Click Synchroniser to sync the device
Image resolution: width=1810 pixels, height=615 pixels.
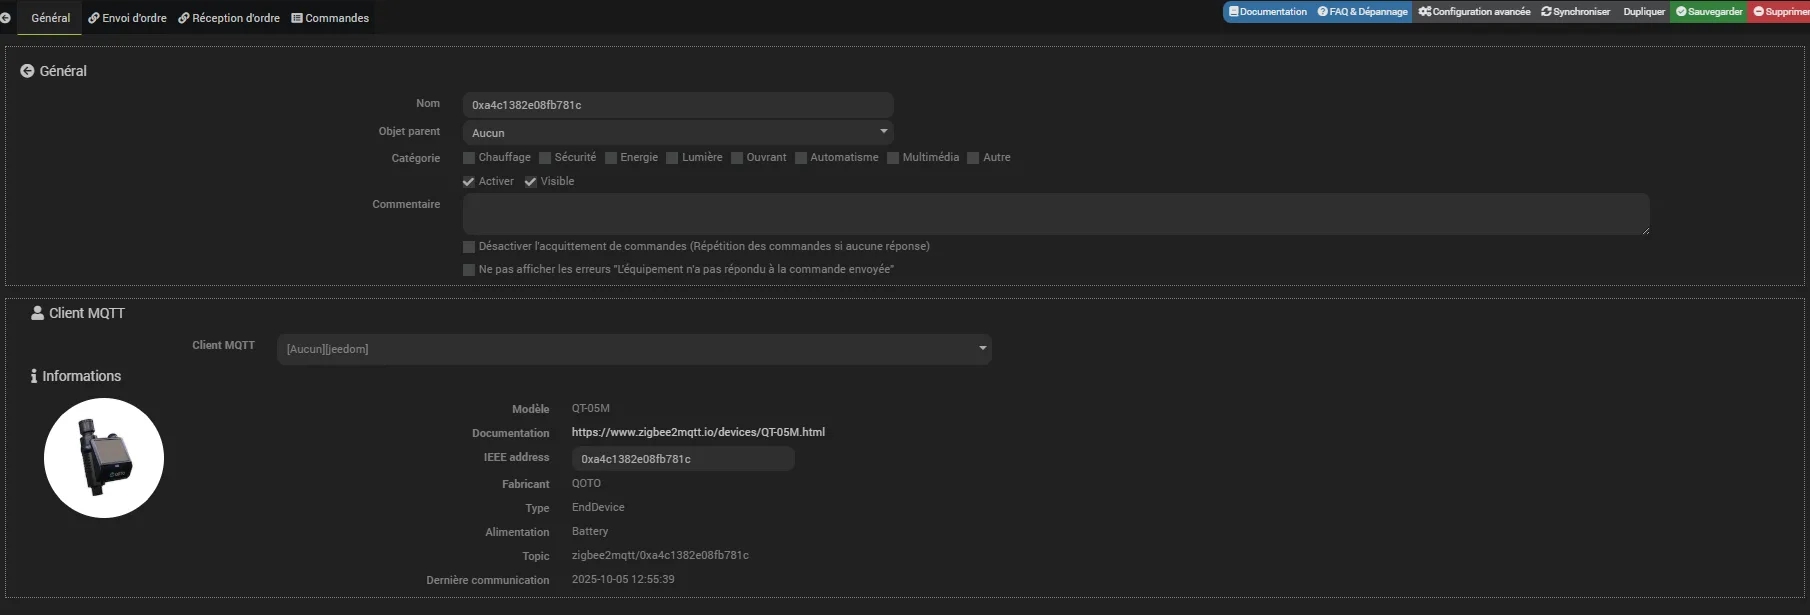point(1575,12)
